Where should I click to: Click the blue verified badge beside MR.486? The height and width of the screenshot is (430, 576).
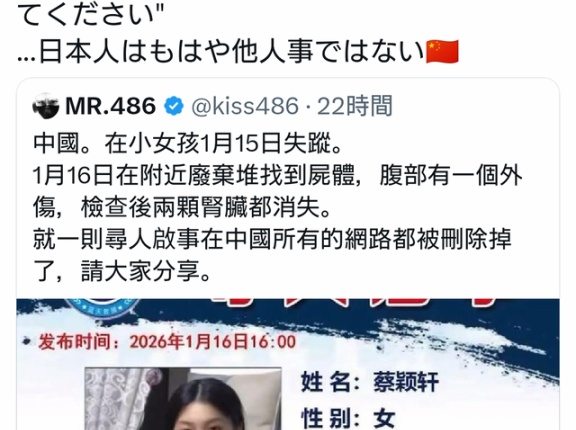(x=173, y=106)
